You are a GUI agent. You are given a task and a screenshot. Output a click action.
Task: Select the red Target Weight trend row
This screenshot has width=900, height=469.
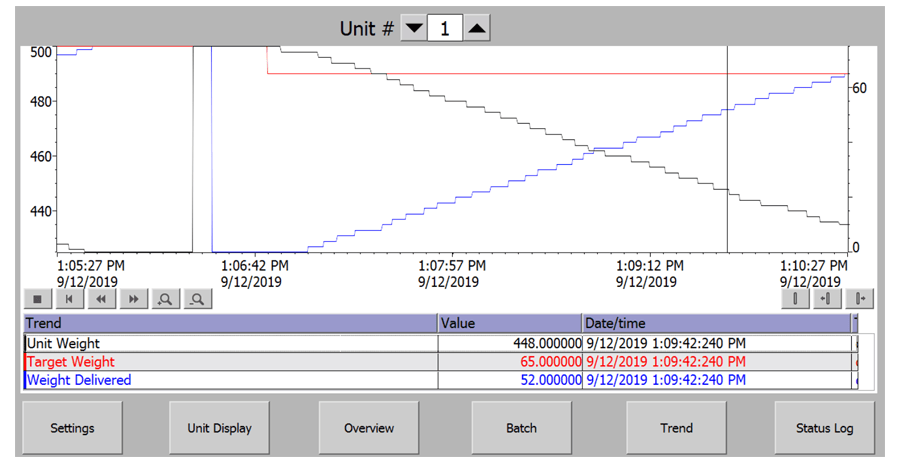230,361
